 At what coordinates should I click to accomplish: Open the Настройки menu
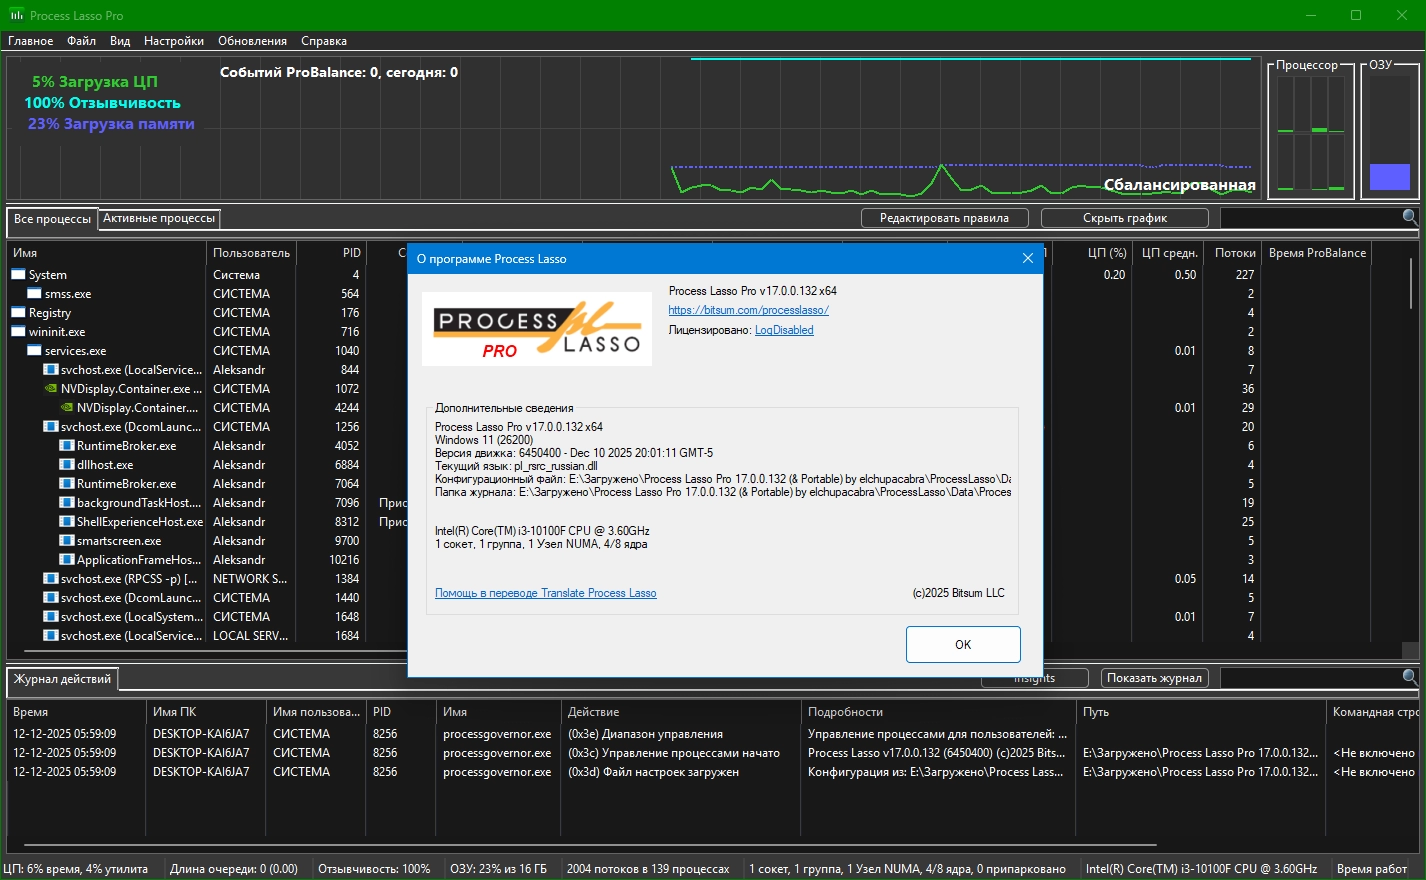174,41
